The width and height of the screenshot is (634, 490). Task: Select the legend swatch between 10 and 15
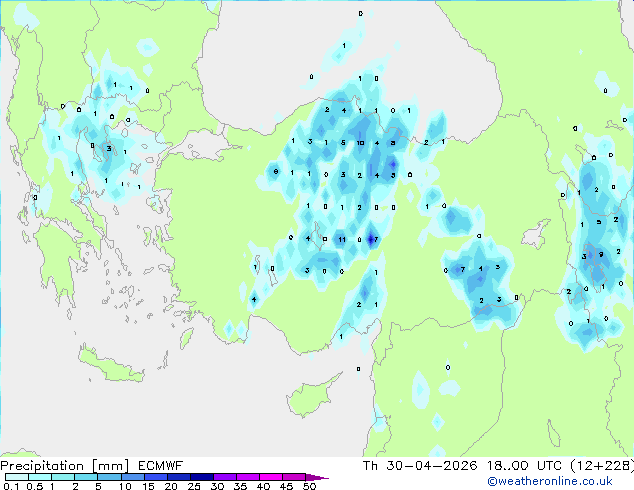click(x=132, y=477)
